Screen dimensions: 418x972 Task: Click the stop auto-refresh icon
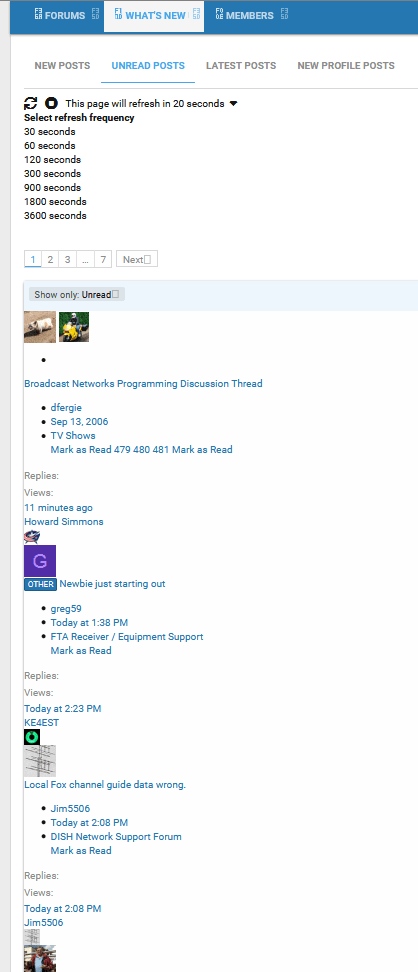pos(51,104)
